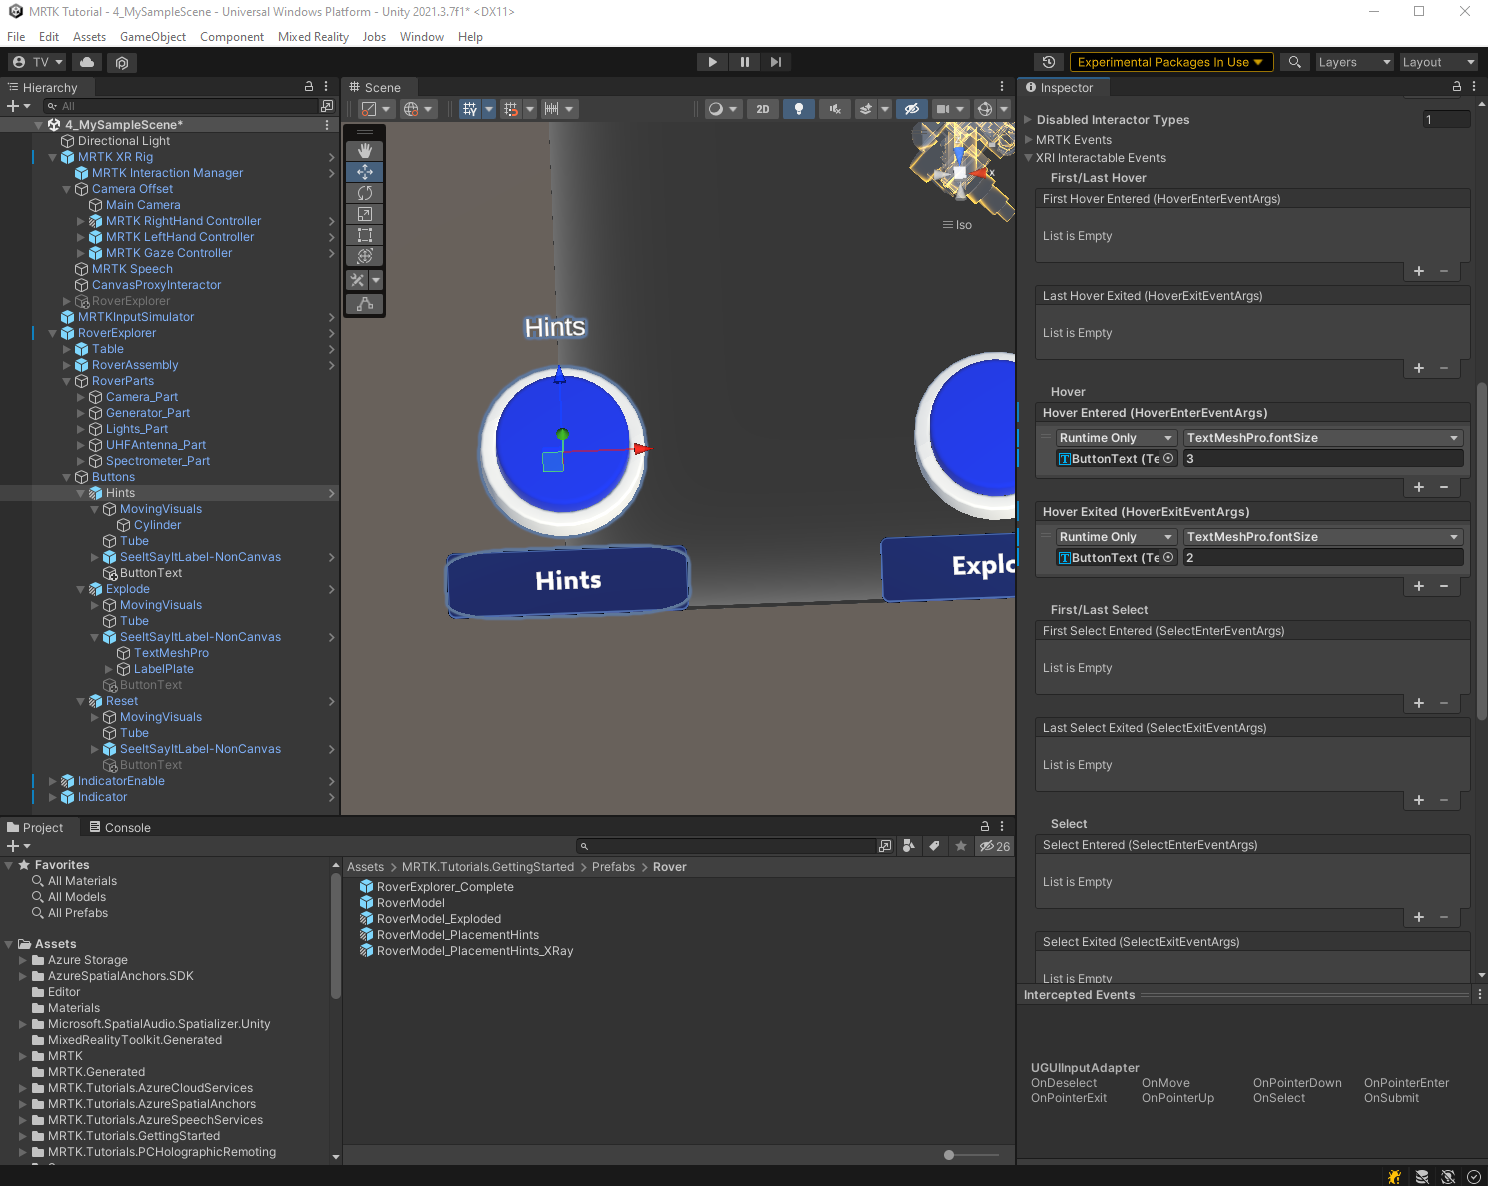Toggle Scene lighting bulb
1488x1186 pixels.
798,109
